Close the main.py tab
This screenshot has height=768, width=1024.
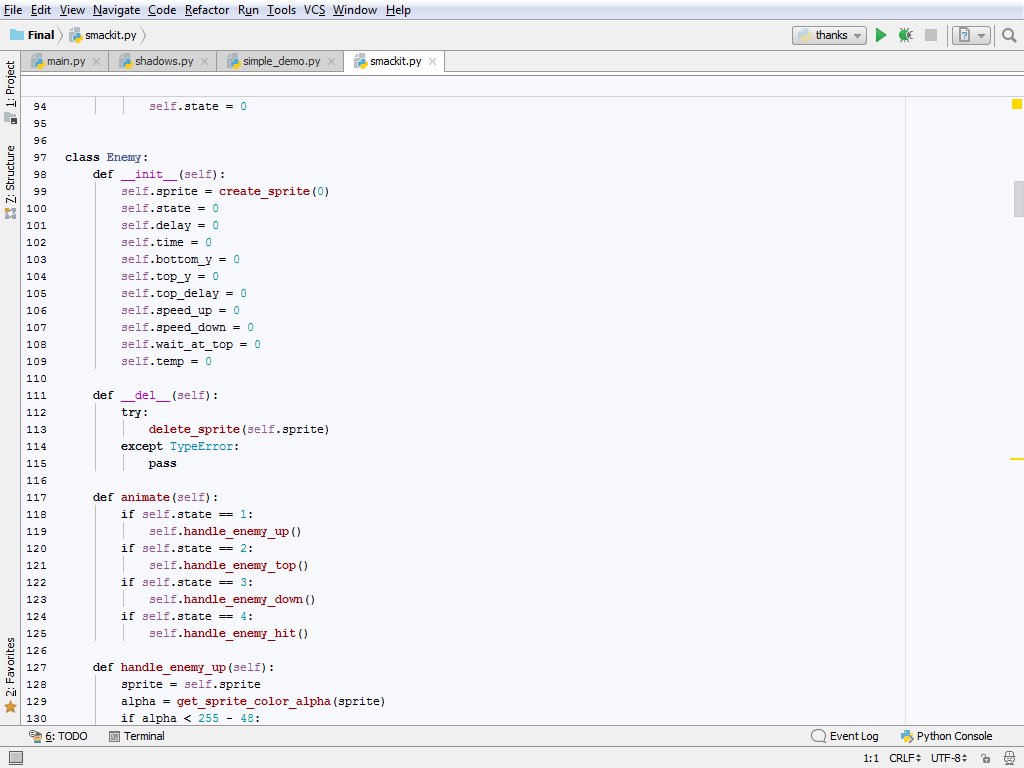[x=97, y=61]
